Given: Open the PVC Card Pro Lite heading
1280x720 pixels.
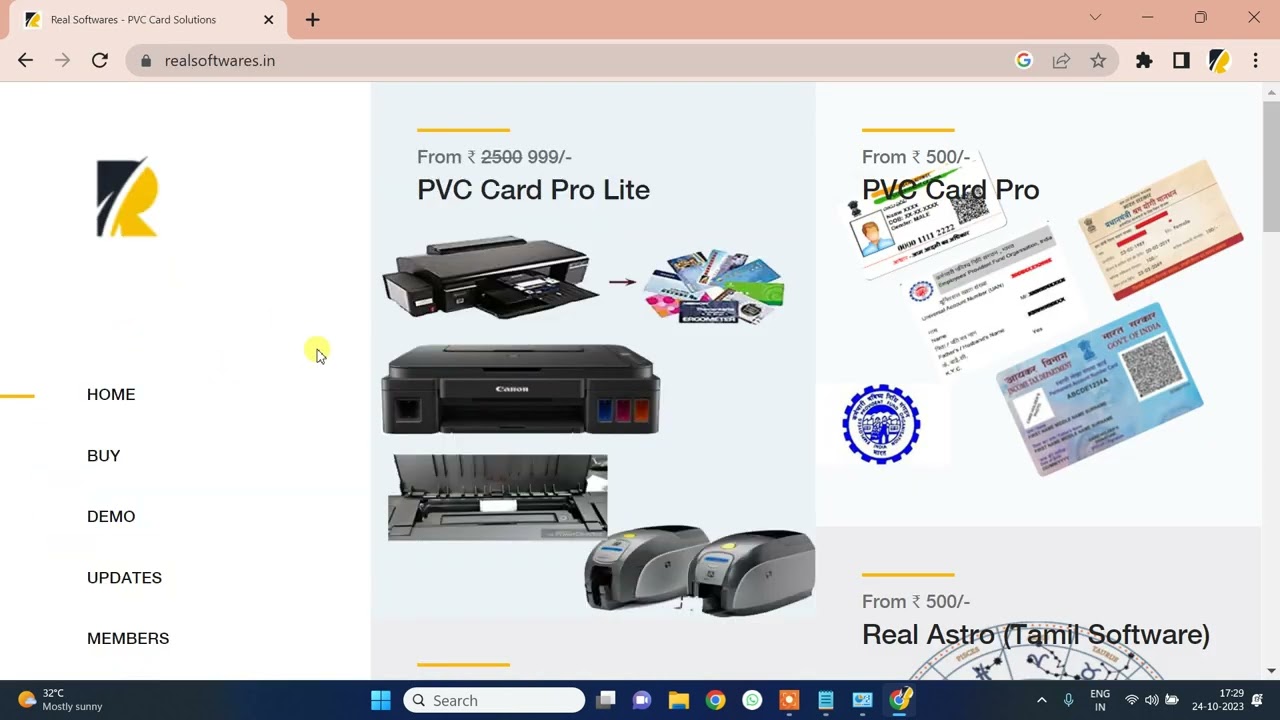Looking at the screenshot, I should 533,190.
